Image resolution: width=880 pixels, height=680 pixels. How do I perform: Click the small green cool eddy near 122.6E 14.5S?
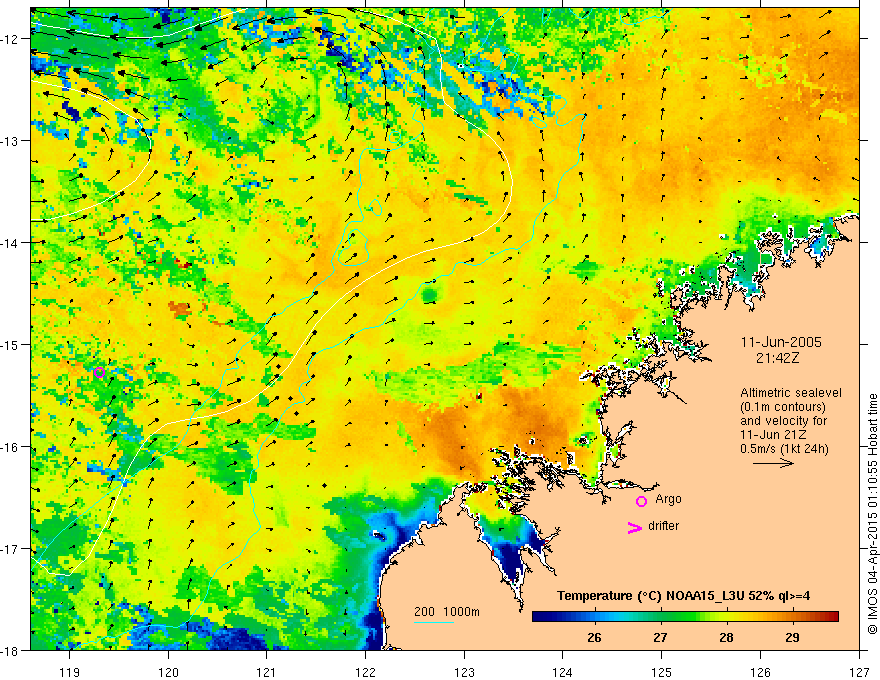[430, 293]
